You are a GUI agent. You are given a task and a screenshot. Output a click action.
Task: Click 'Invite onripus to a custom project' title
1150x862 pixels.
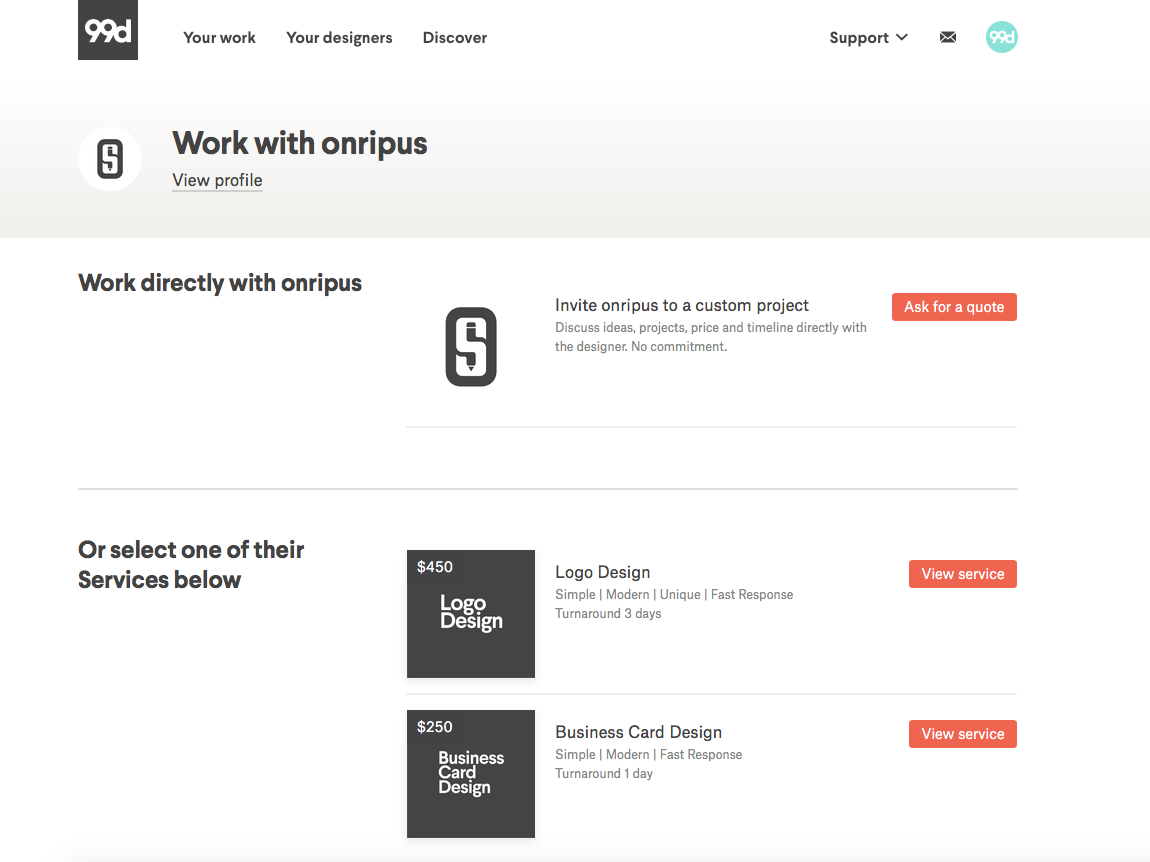[682, 305]
